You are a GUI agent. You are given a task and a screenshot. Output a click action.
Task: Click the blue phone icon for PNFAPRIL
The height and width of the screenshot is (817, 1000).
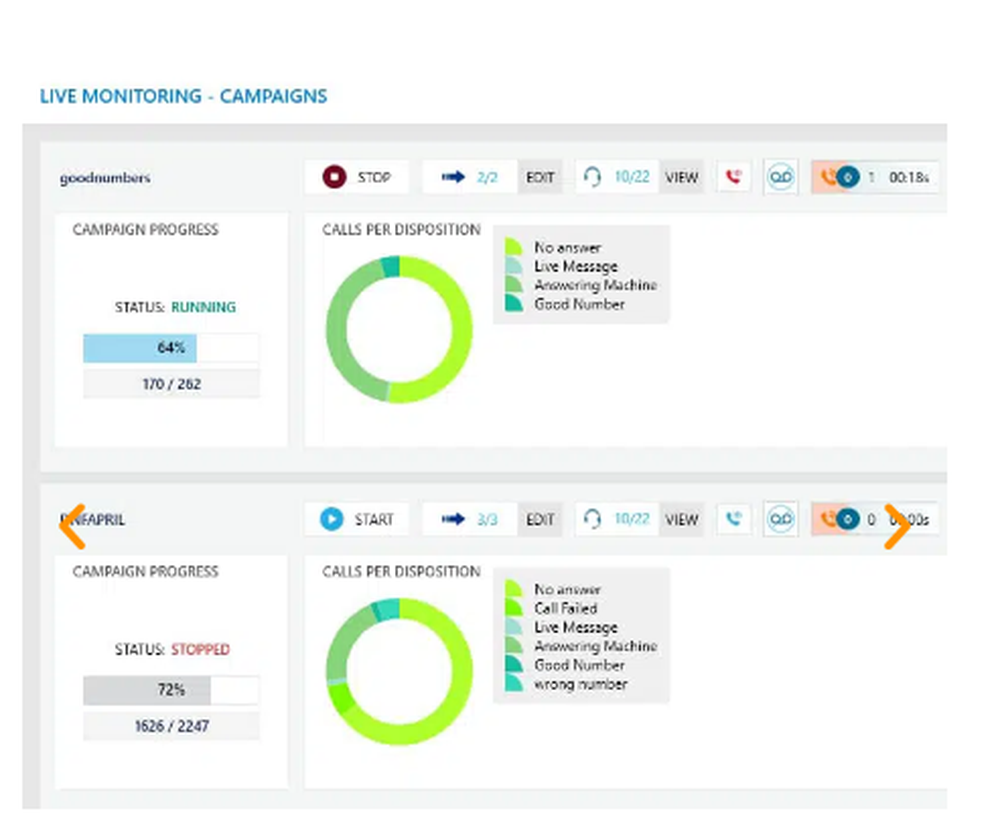(x=733, y=519)
